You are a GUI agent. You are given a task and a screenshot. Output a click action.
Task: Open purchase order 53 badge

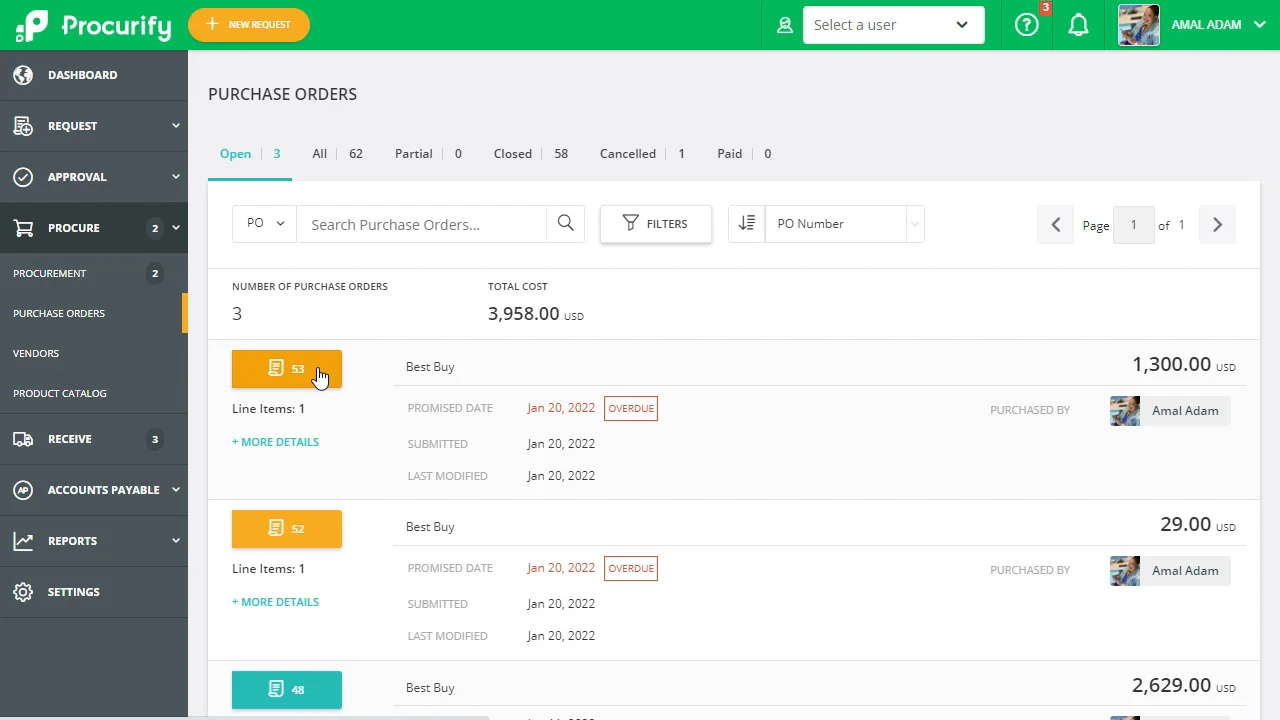click(x=287, y=369)
